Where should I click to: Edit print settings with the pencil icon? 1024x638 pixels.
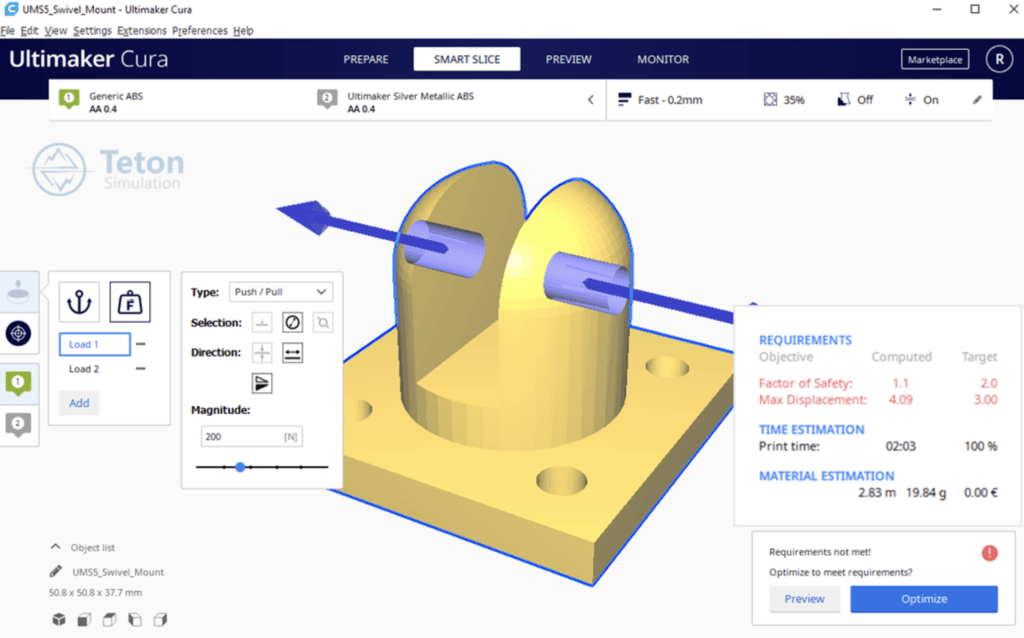click(977, 100)
